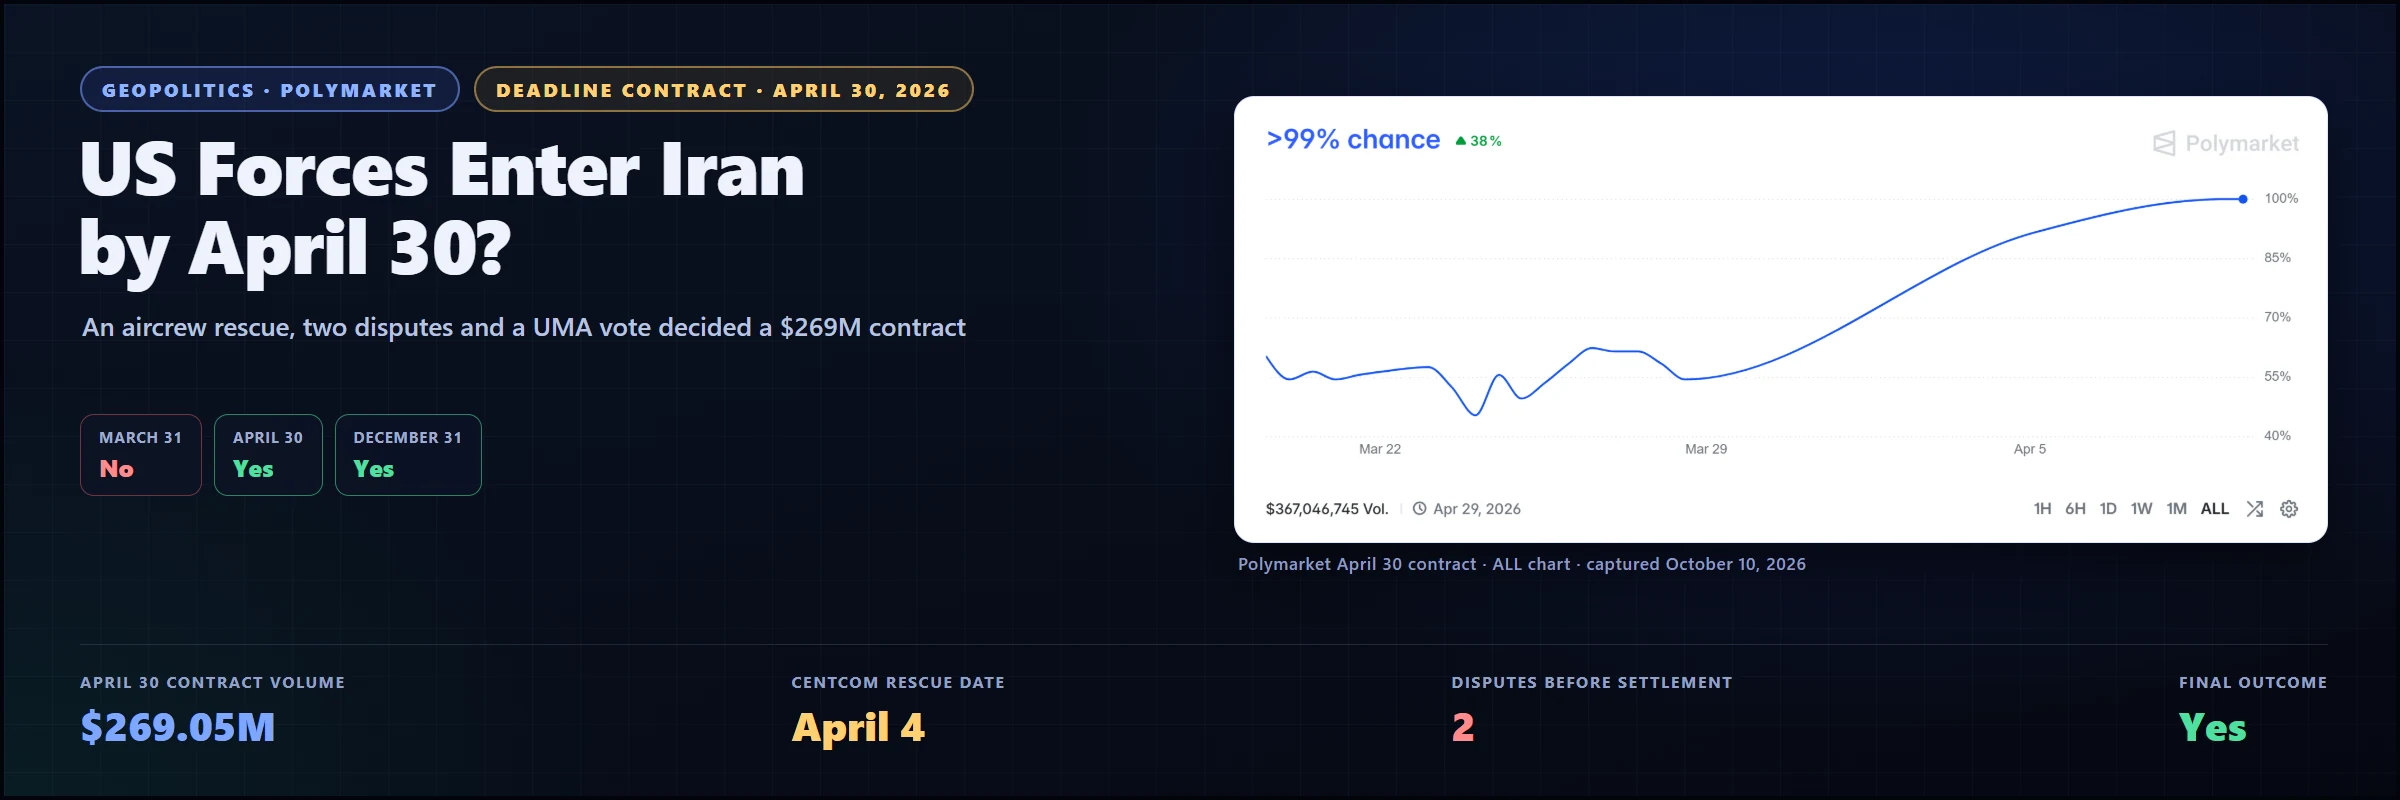Click the Polymarket logo icon
This screenshot has height=800, width=2400.
(2164, 144)
